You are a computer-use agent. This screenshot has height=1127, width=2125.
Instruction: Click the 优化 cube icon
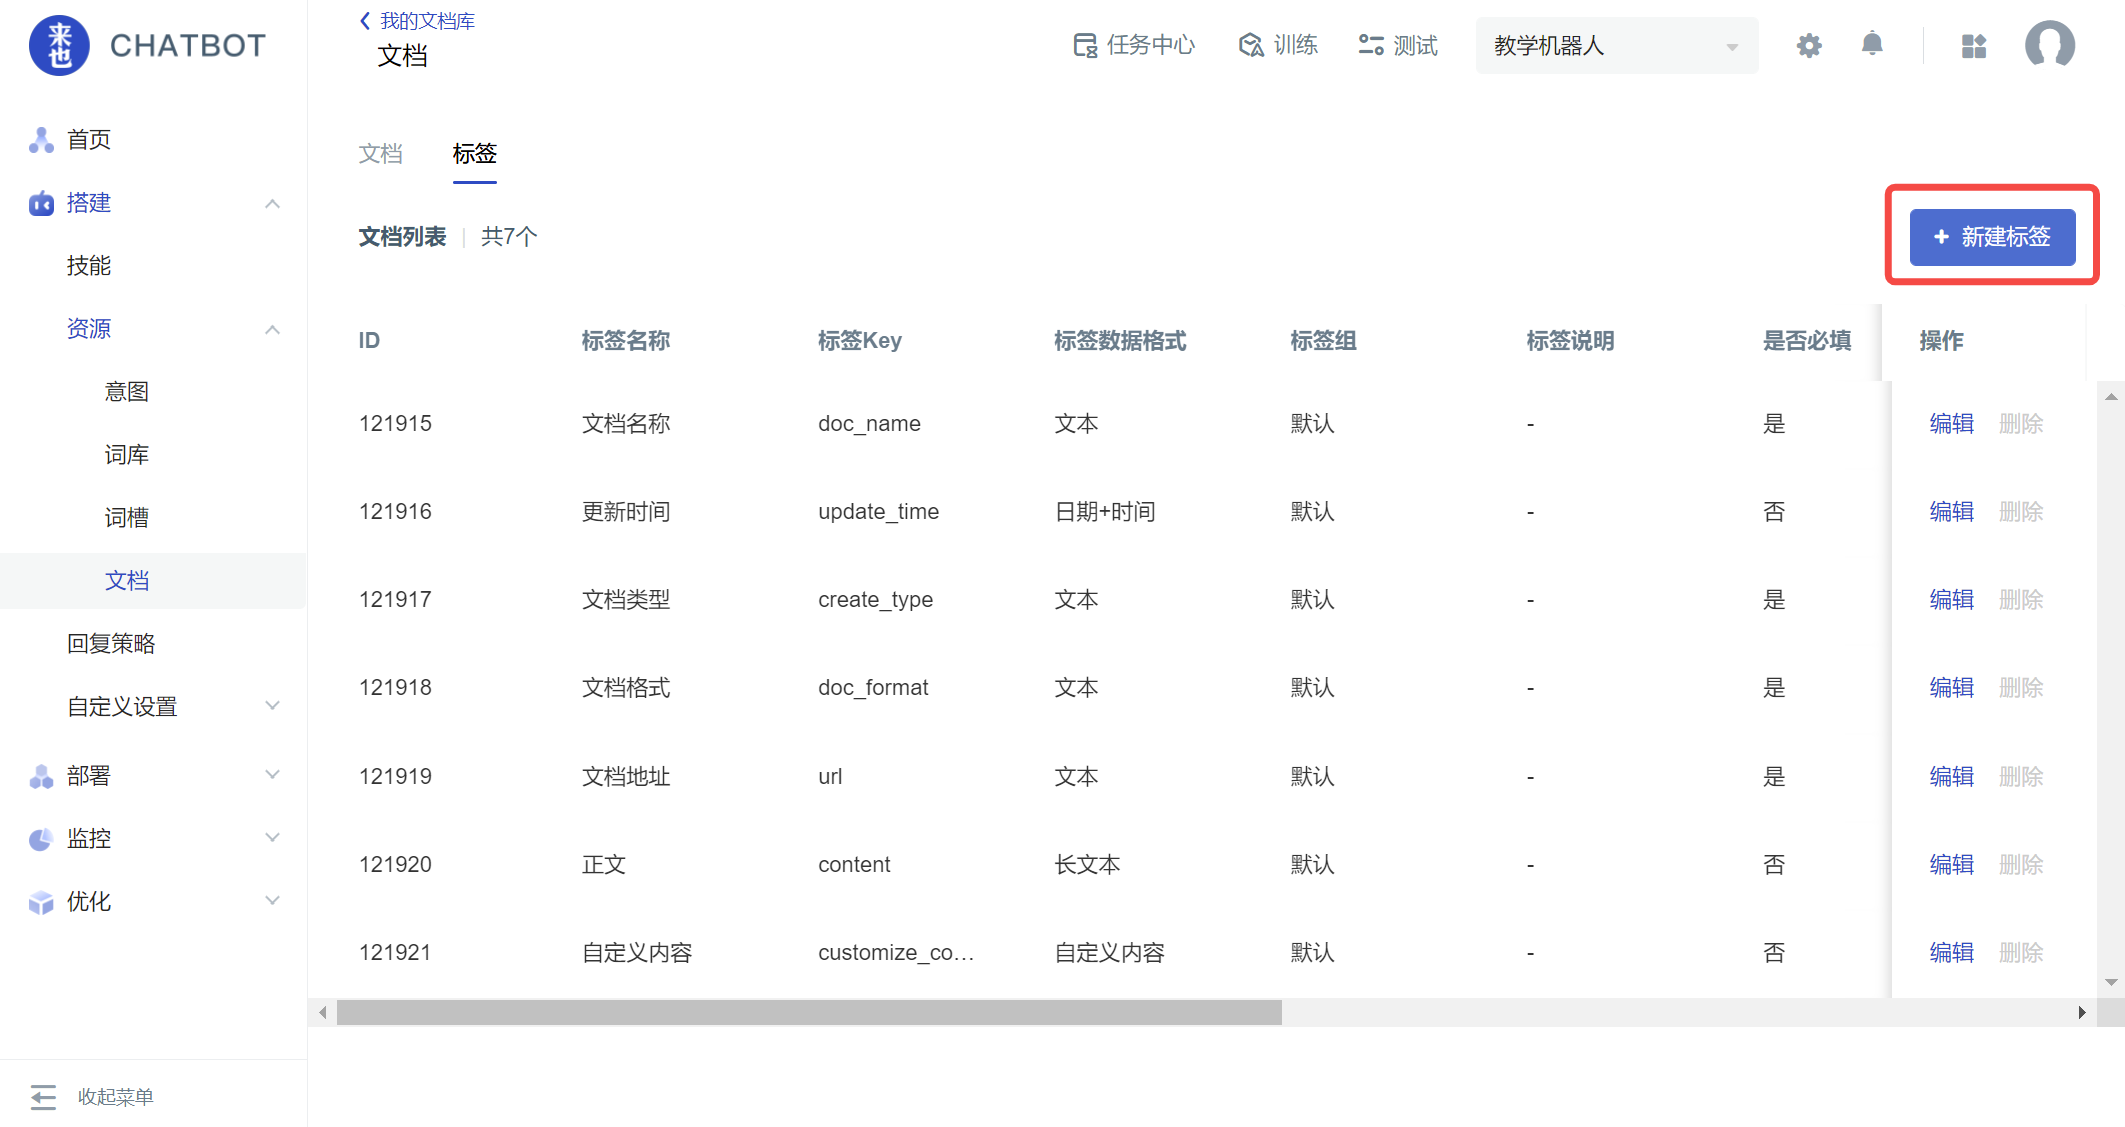pyautogui.click(x=41, y=902)
